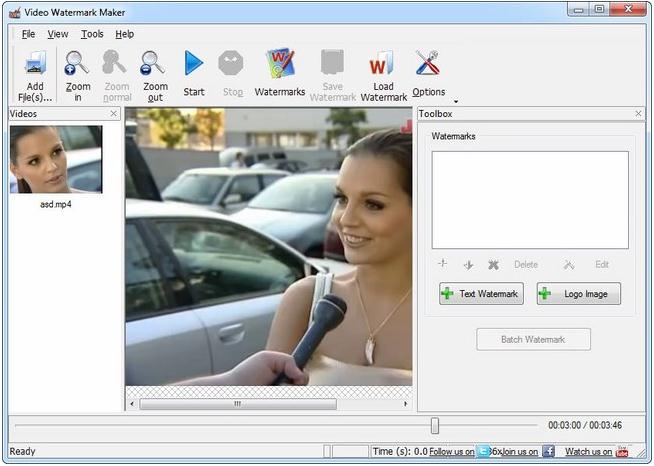Click the Delete label in Toolbox

pyautogui.click(x=526, y=264)
